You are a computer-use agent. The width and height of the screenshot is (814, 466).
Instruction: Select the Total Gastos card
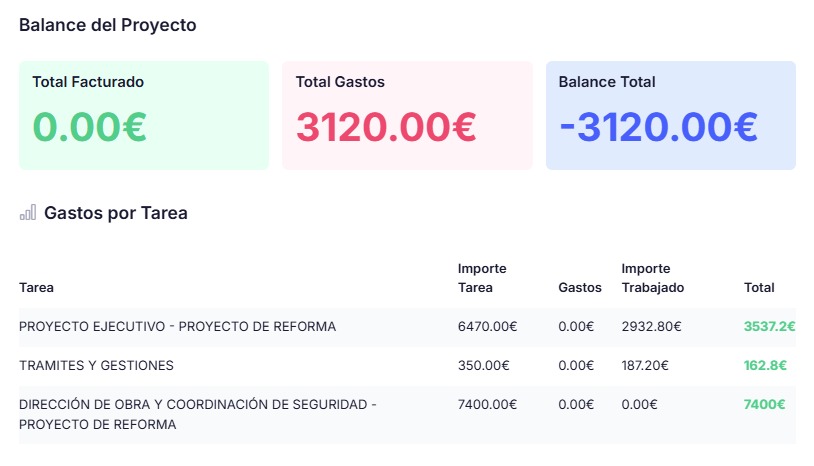[x=407, y=115]
